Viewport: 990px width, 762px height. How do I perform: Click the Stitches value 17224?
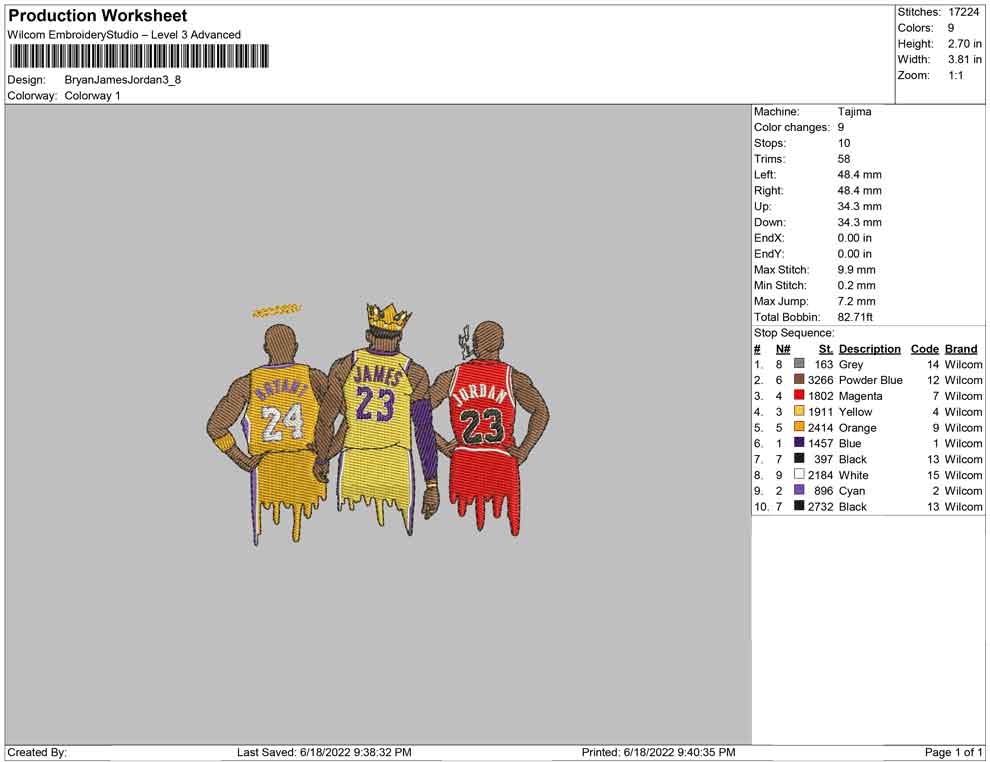[x=963, y=12]
